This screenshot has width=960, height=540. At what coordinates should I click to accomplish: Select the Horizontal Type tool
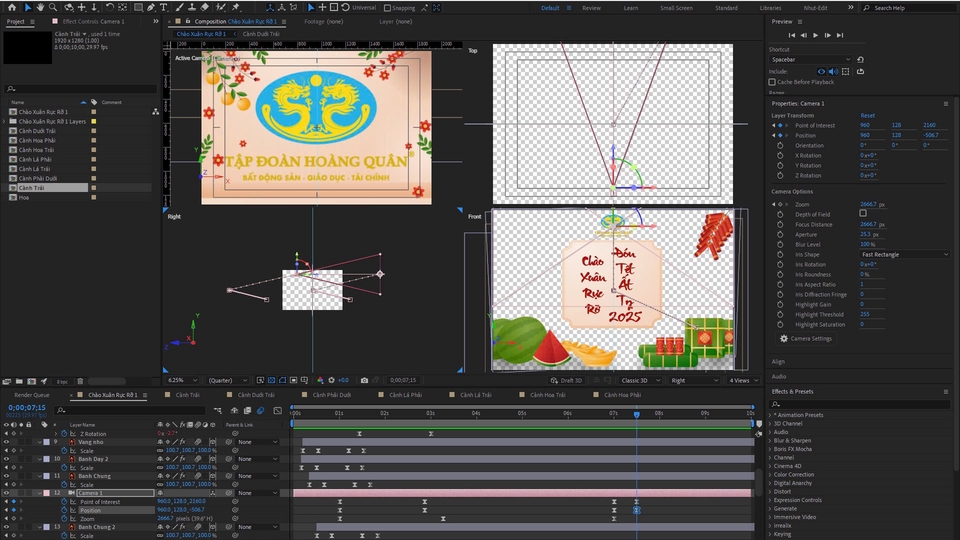tap(163, 7)
